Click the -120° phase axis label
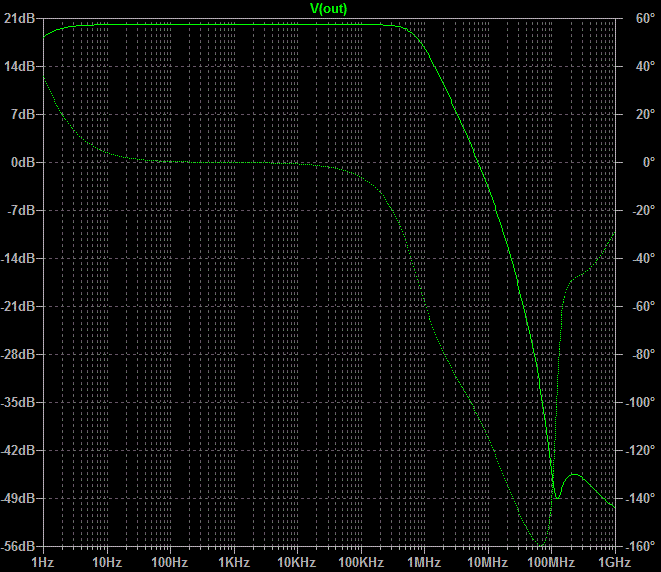The width and height of the screenshot is (661, 572). point(641,451)
